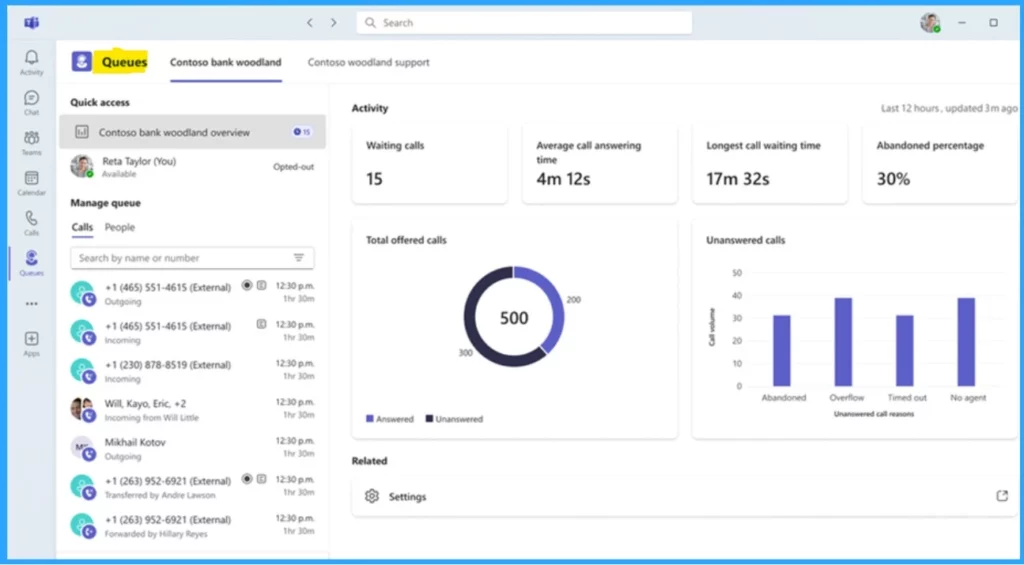The width and height of the screenshot is (1024, 565).
Task: Click the Will, Kayo, Eric group avatar
Action: coord(84,410)
